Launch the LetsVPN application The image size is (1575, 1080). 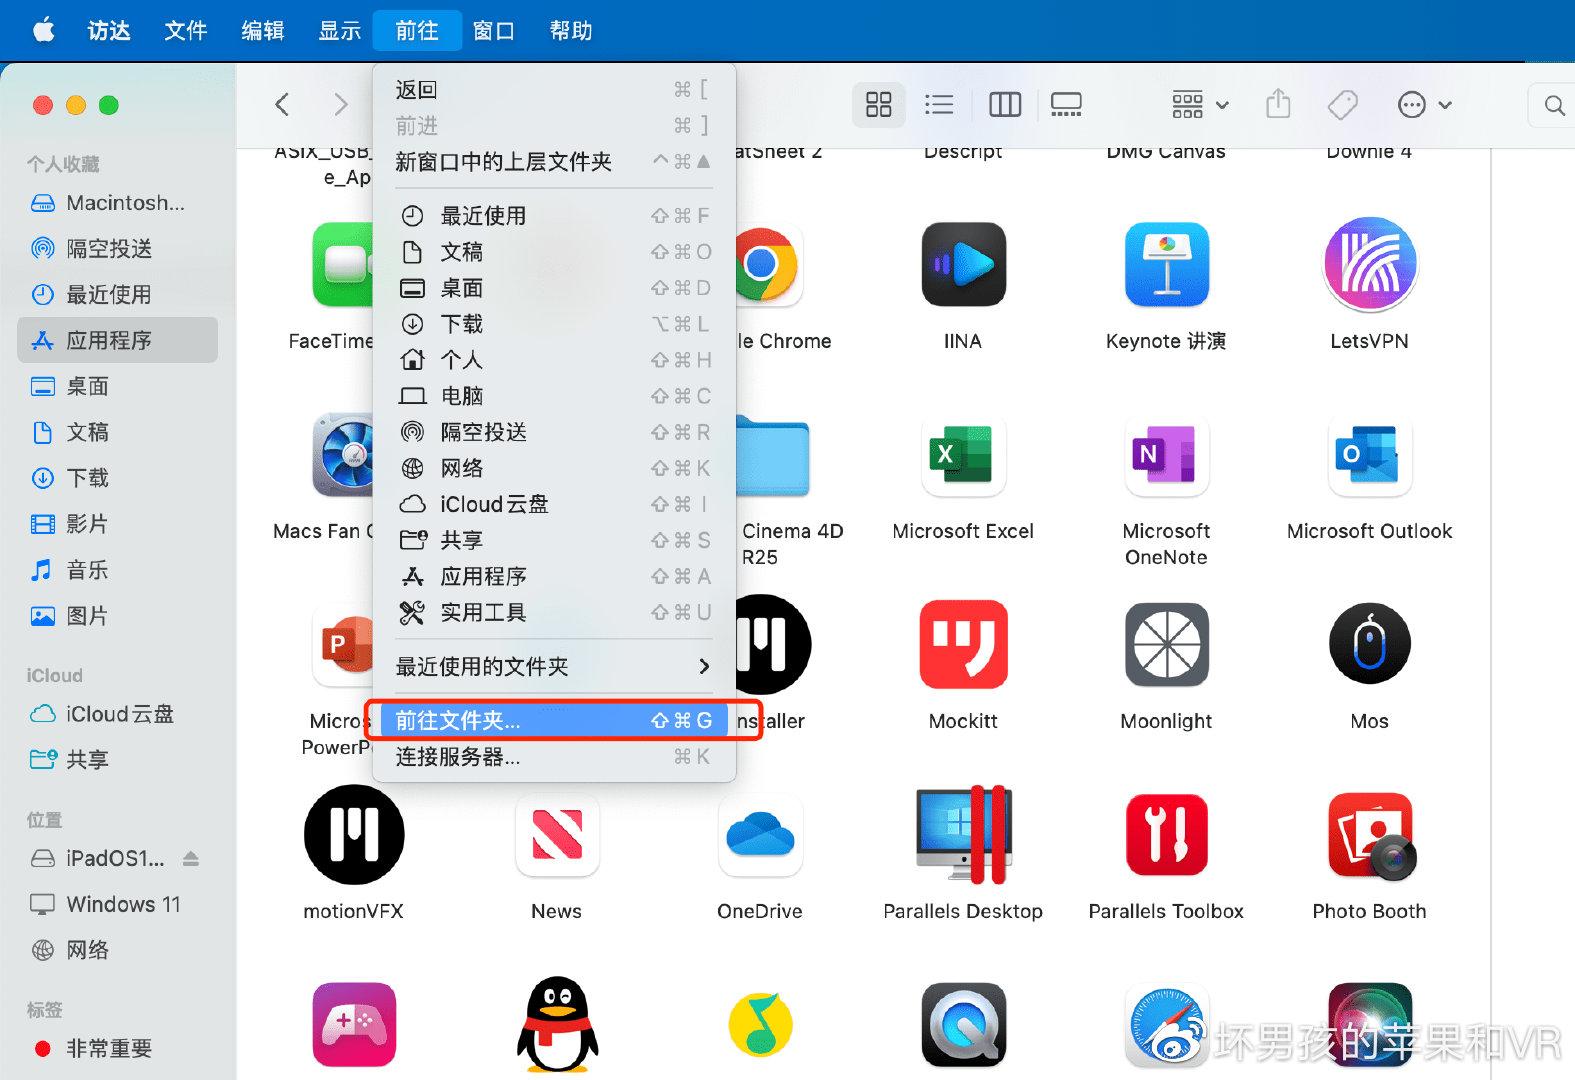pos(1369,264)
